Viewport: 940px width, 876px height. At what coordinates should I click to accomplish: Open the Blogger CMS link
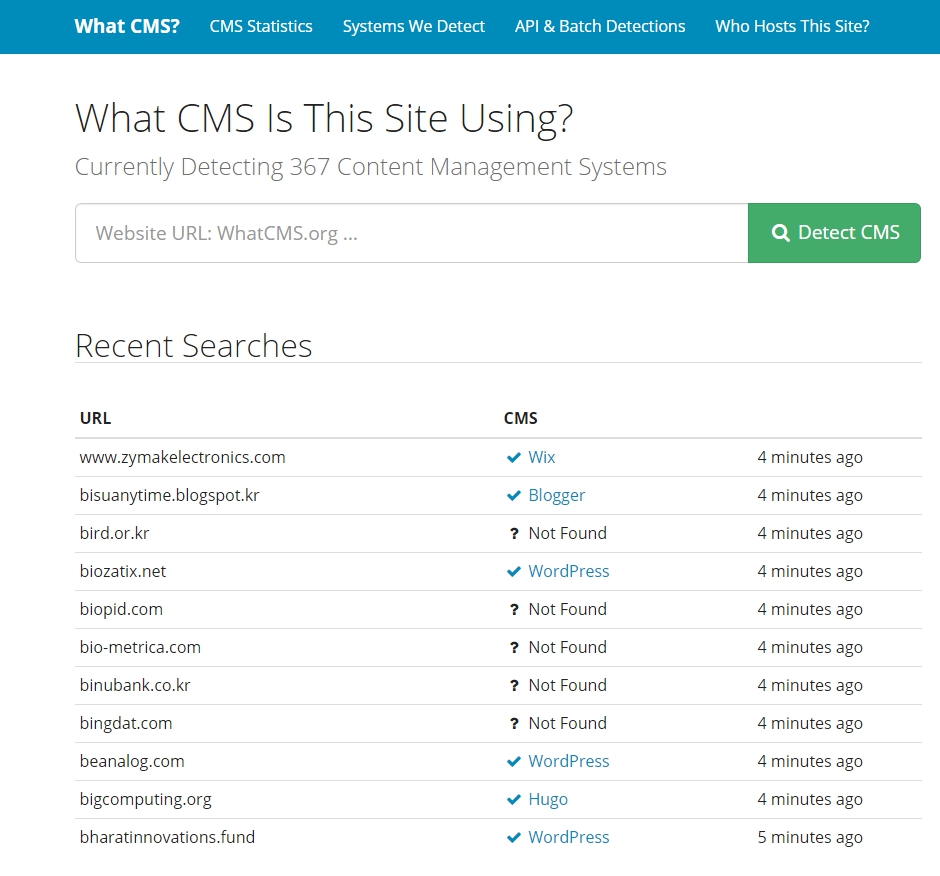click(556, 495)
